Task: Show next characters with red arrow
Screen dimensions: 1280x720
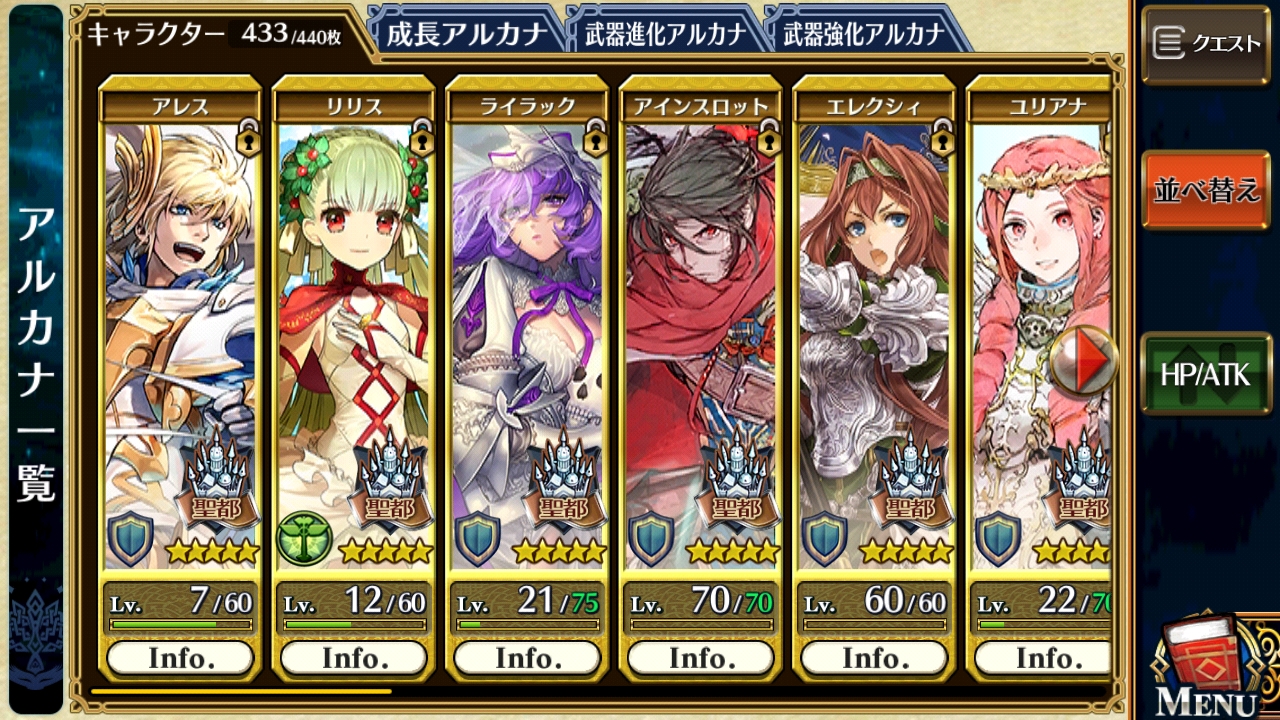Action: click(1084, 360)
